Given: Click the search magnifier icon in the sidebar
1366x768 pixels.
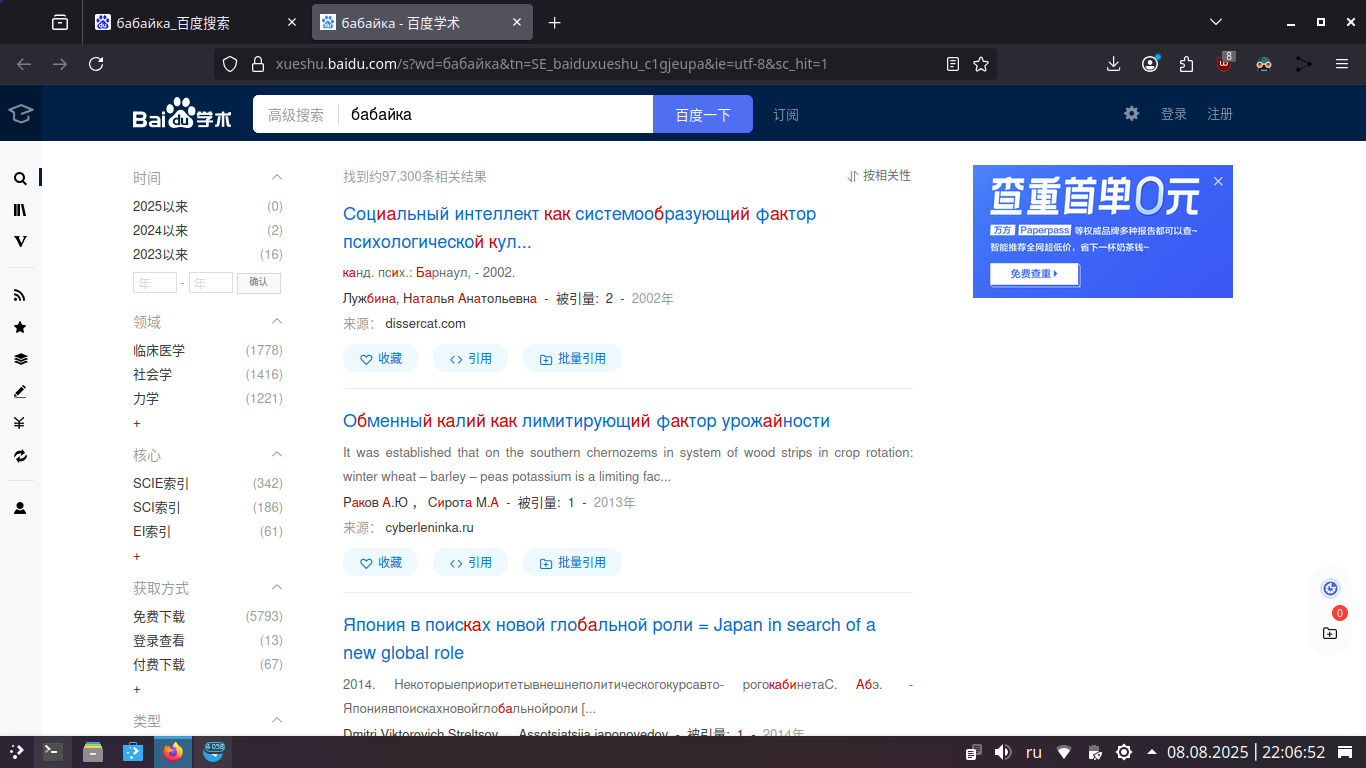Looking at the screenshot, I should (x=20, y=178).
